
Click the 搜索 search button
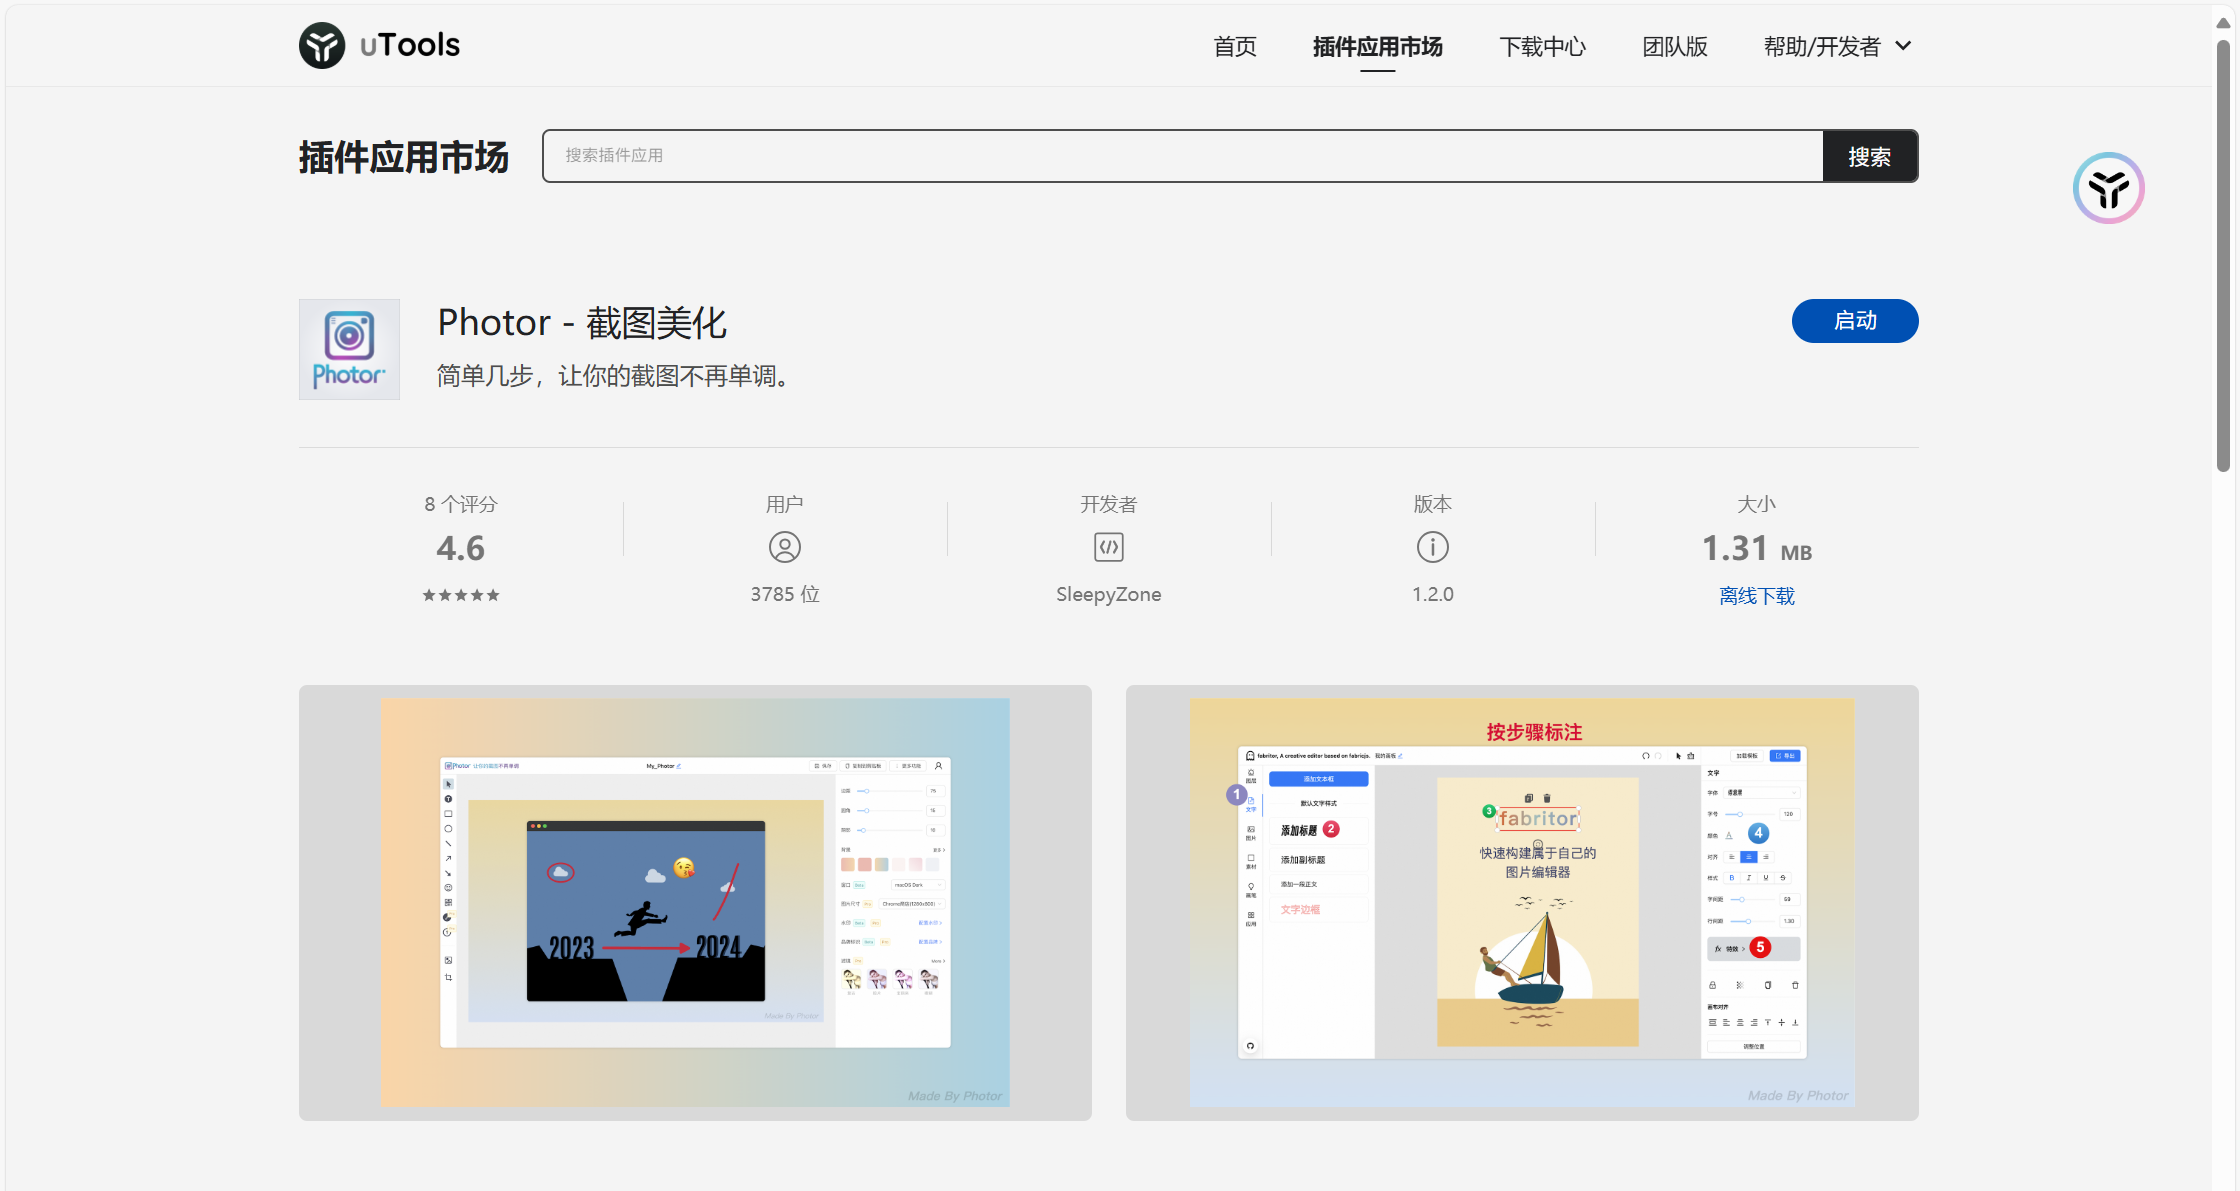point(1870,156)
